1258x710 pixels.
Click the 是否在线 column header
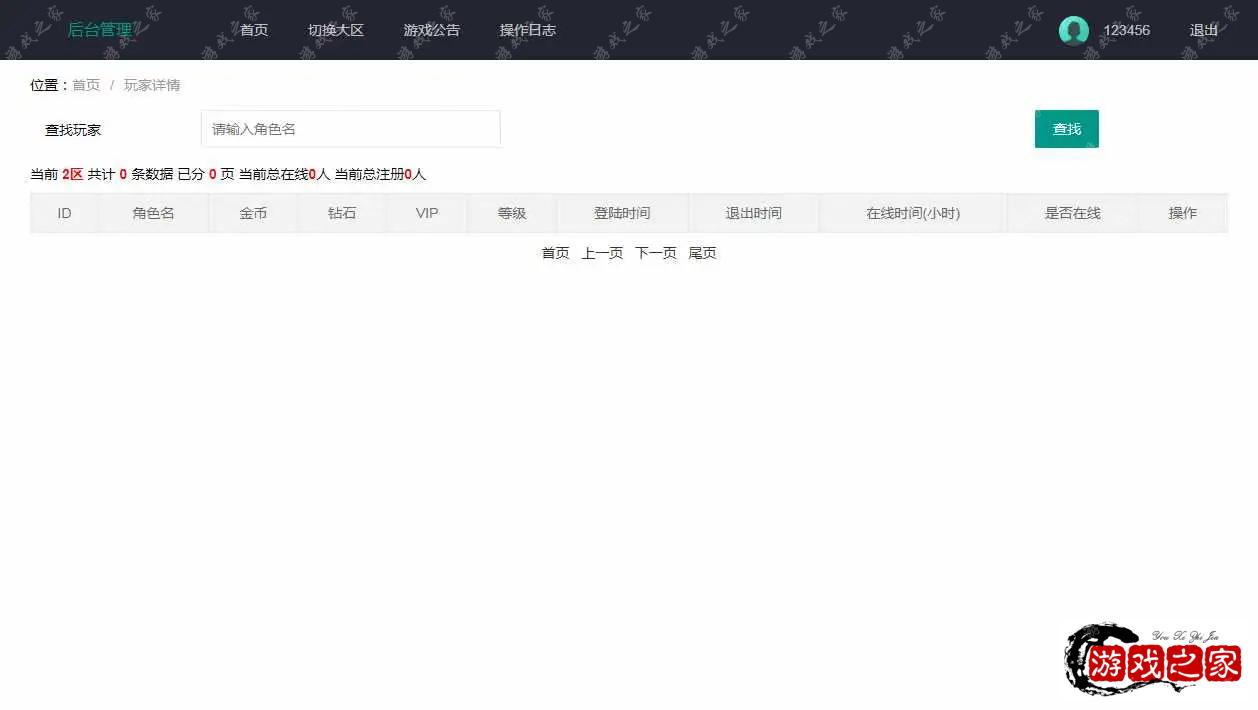[1072, 213]
